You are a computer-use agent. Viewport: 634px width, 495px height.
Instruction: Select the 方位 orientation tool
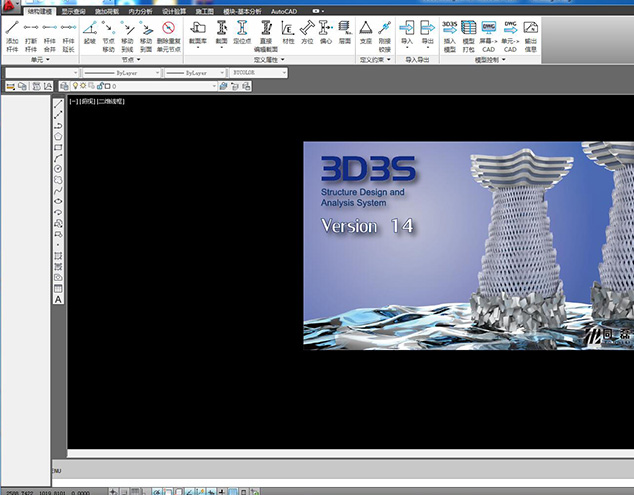(x=307, y=33)
